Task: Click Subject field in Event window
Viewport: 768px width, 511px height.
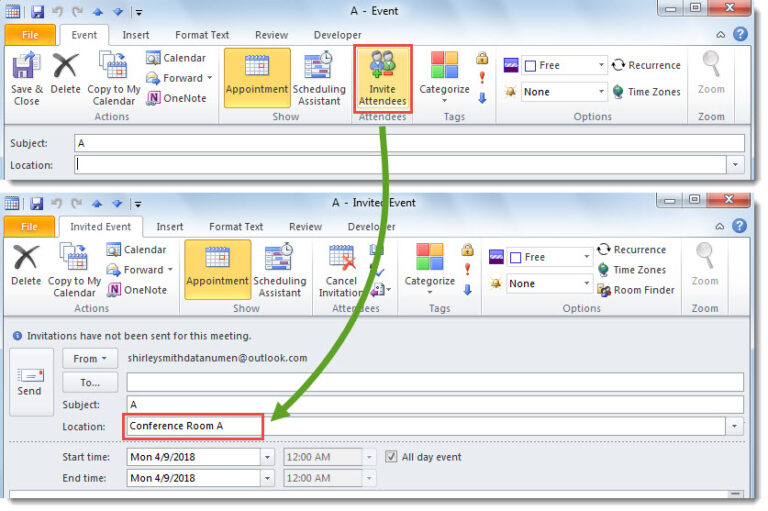Action: [x=409, y=143]
